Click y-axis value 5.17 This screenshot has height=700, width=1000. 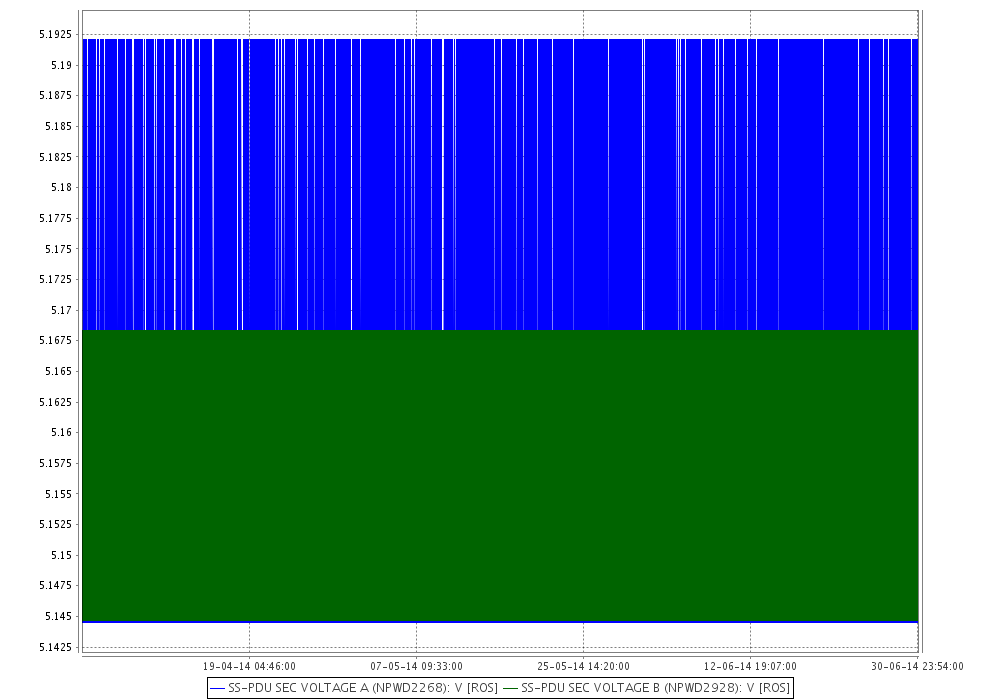[61, 310]
